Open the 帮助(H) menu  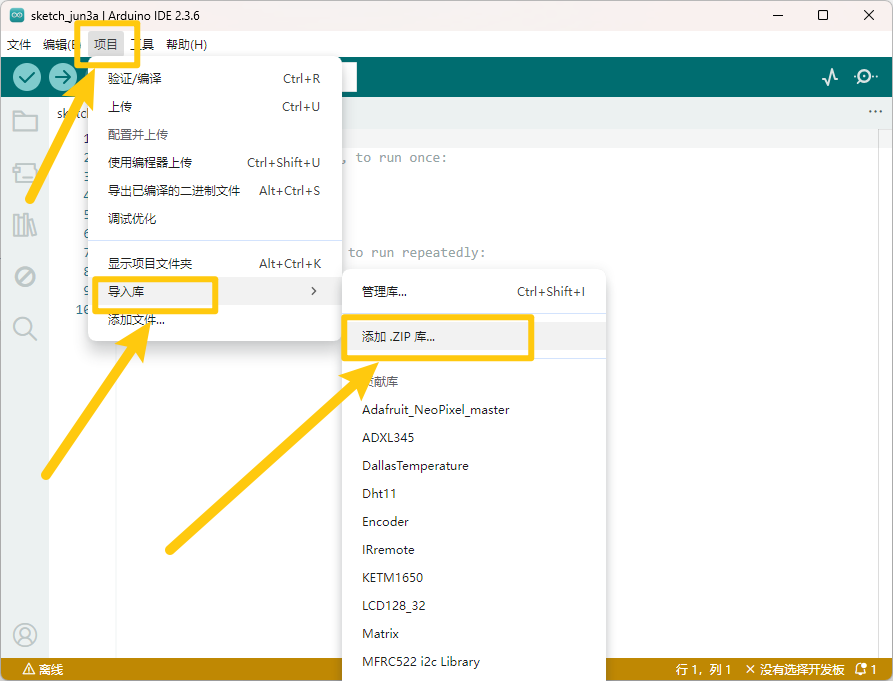(186, 44)
